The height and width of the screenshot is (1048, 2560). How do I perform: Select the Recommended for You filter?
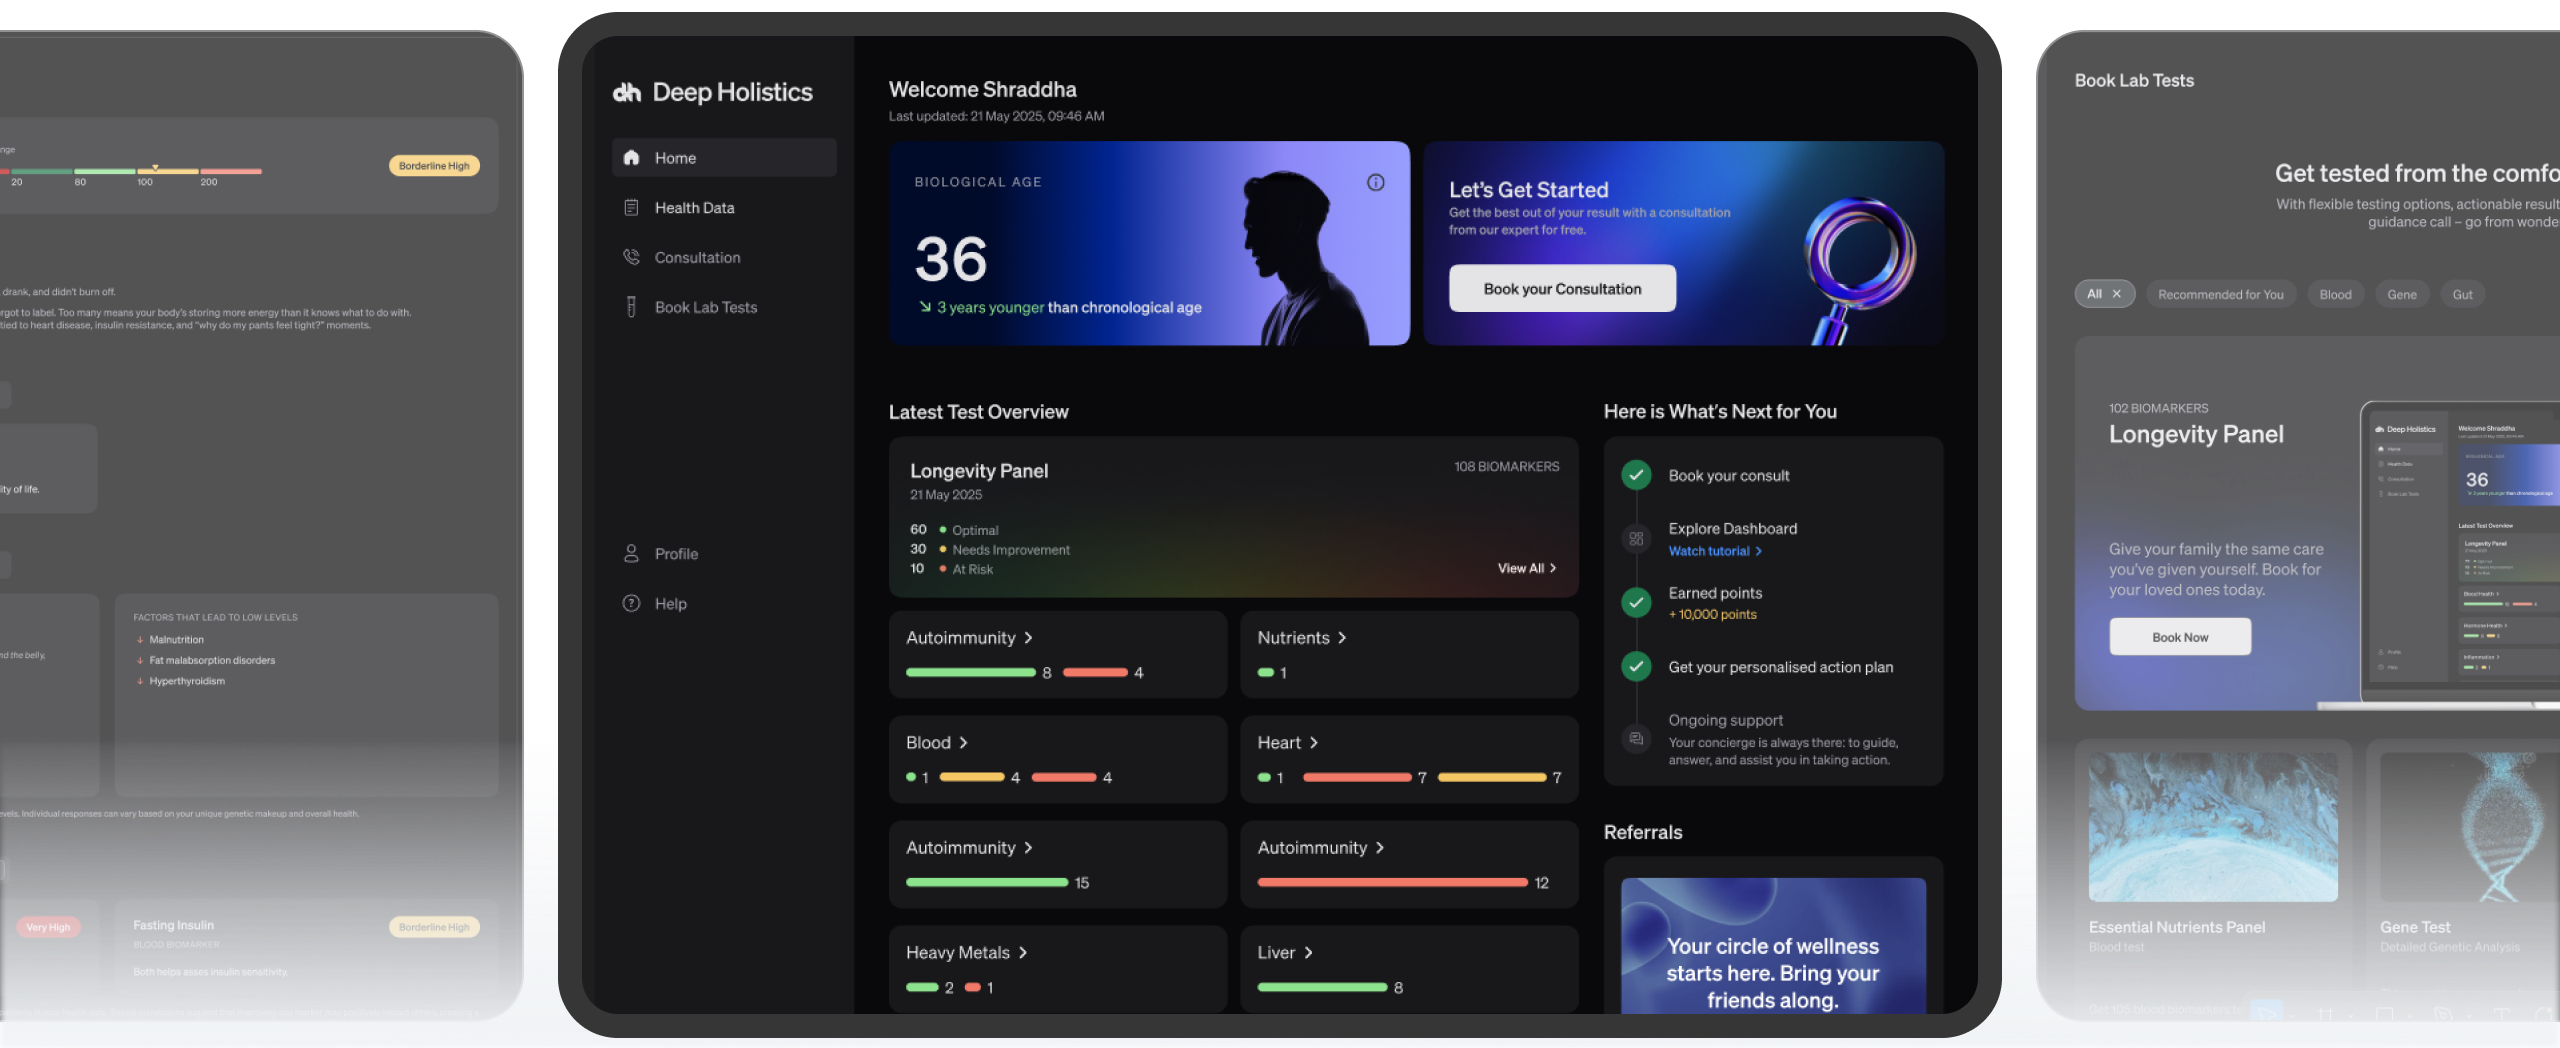pyautogui.click(x=2220, y=294)
